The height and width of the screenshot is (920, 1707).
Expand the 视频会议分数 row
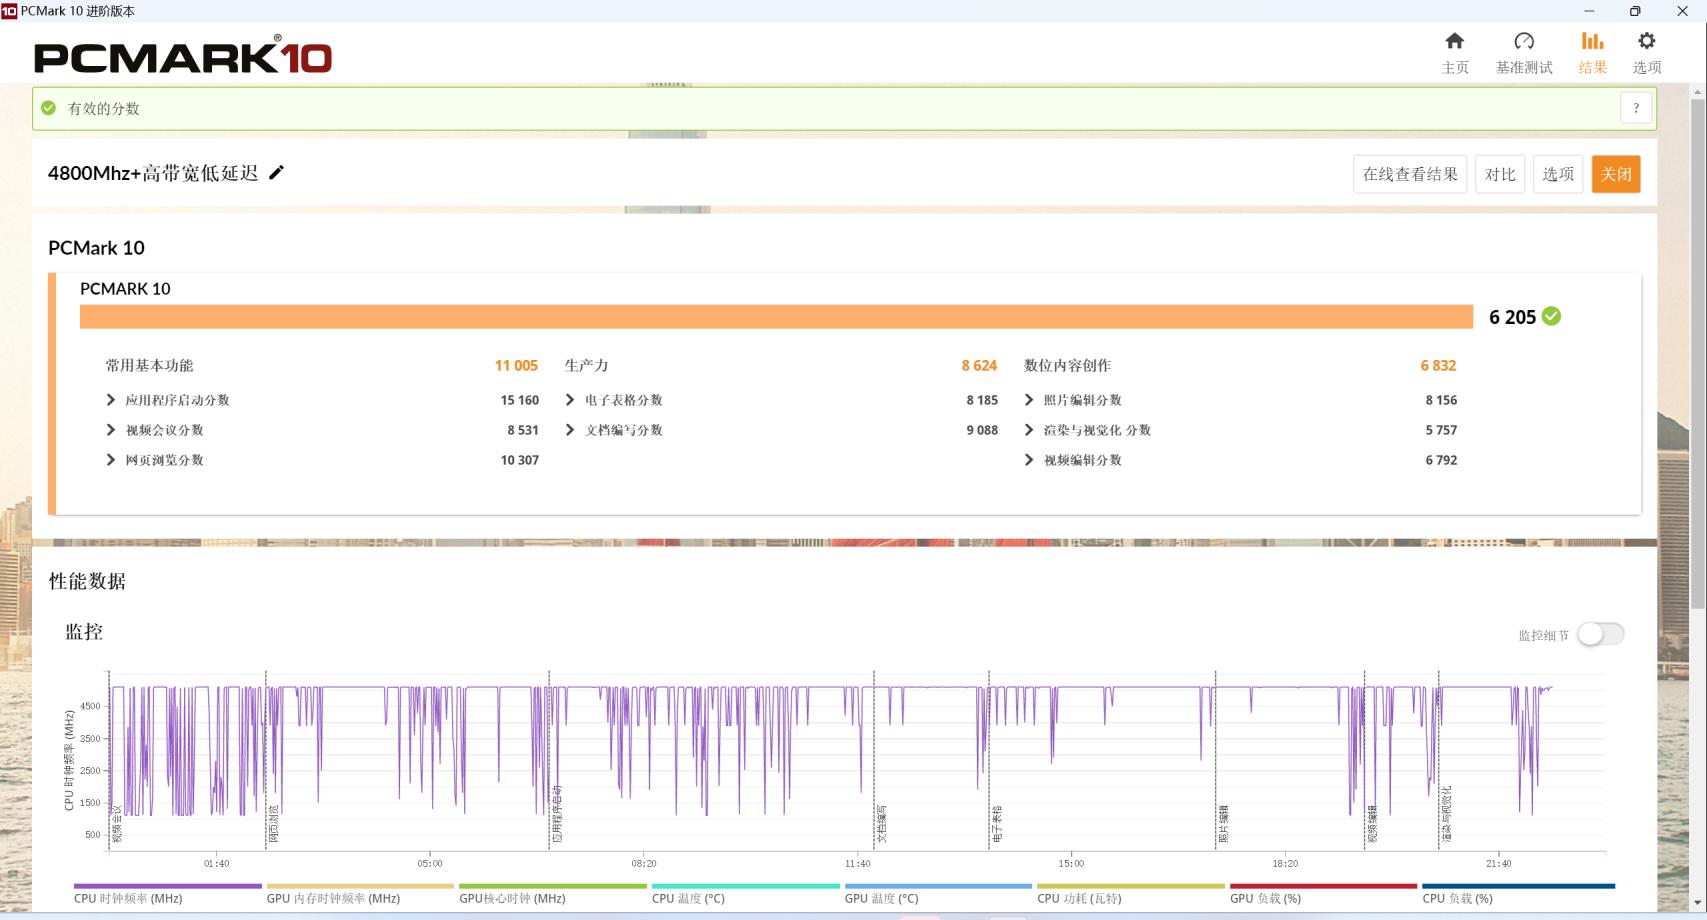111,430
